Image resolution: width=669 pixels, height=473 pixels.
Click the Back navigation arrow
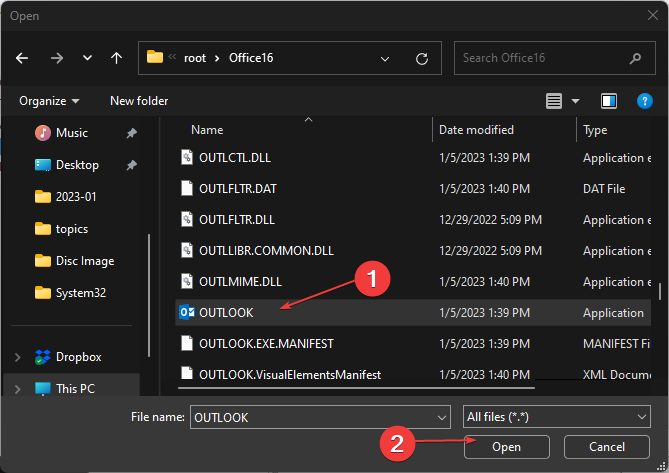[23, 58]
